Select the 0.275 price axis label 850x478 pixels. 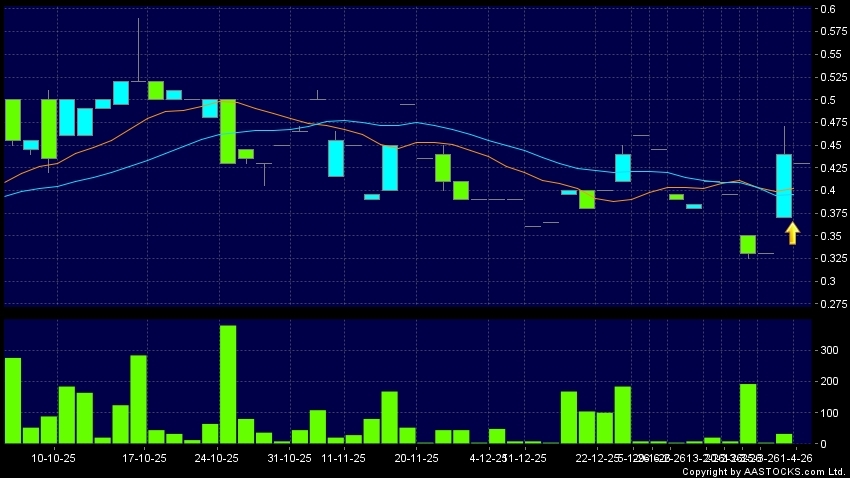point(829,304)
